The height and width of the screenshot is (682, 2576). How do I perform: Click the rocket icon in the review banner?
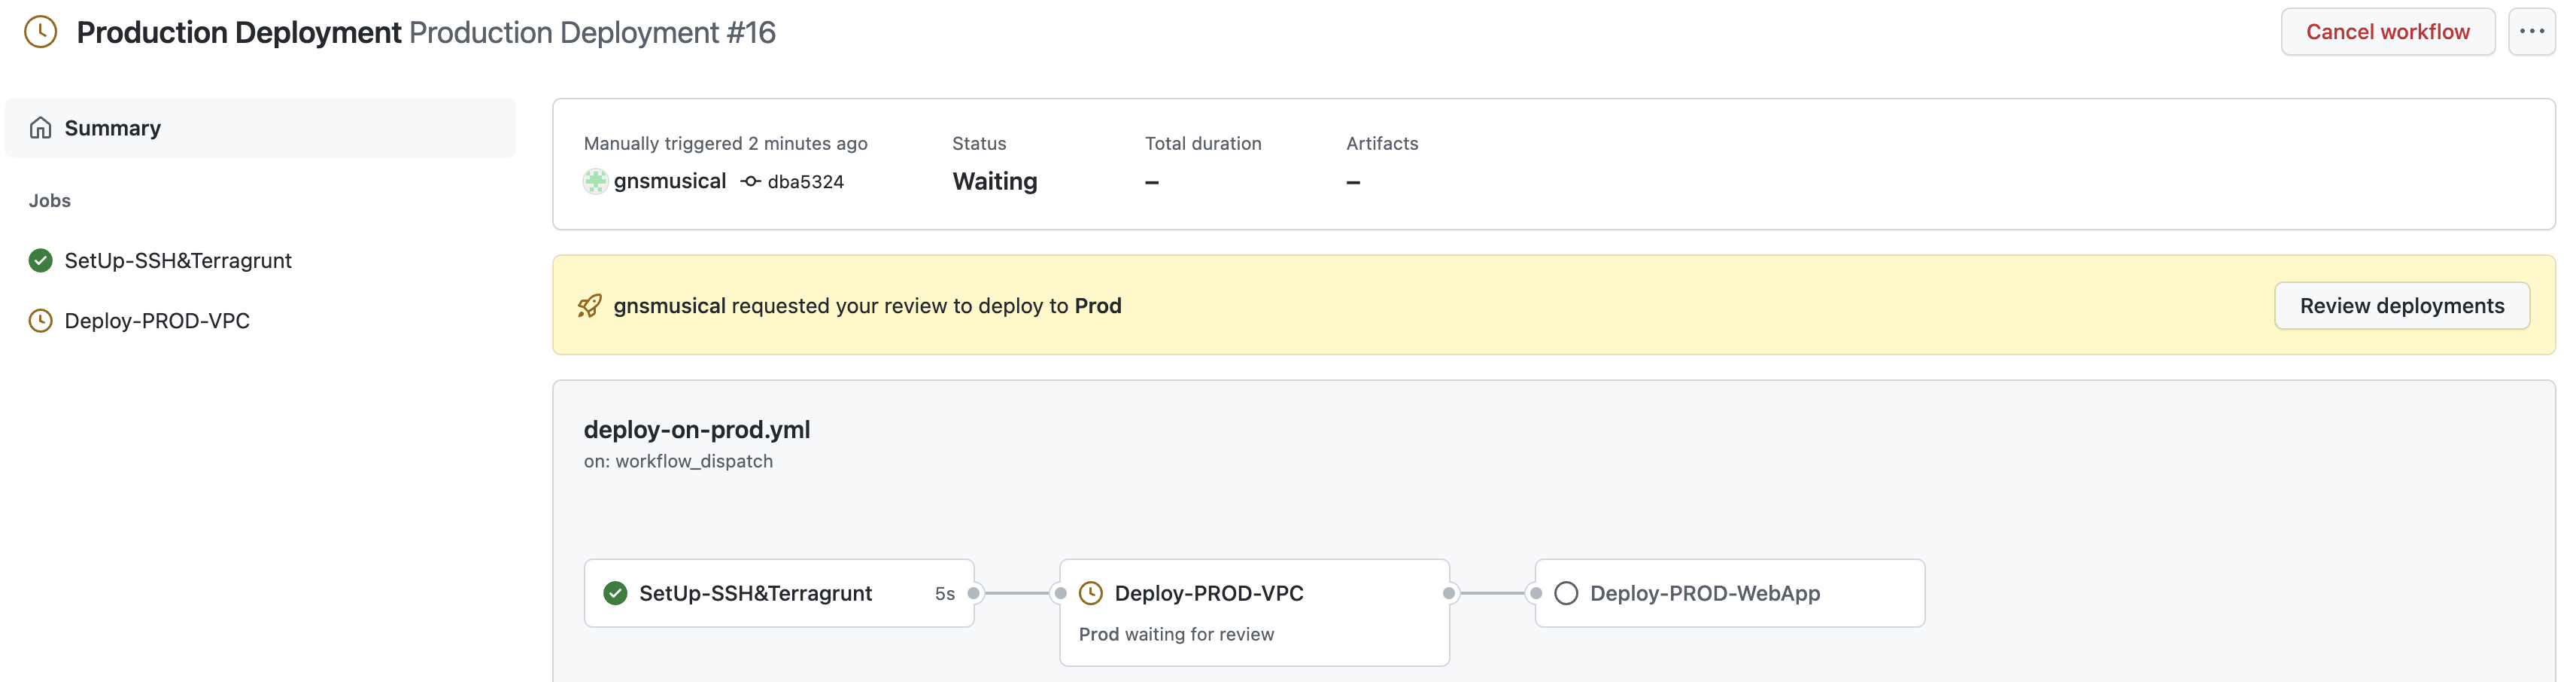pos(590,306)
